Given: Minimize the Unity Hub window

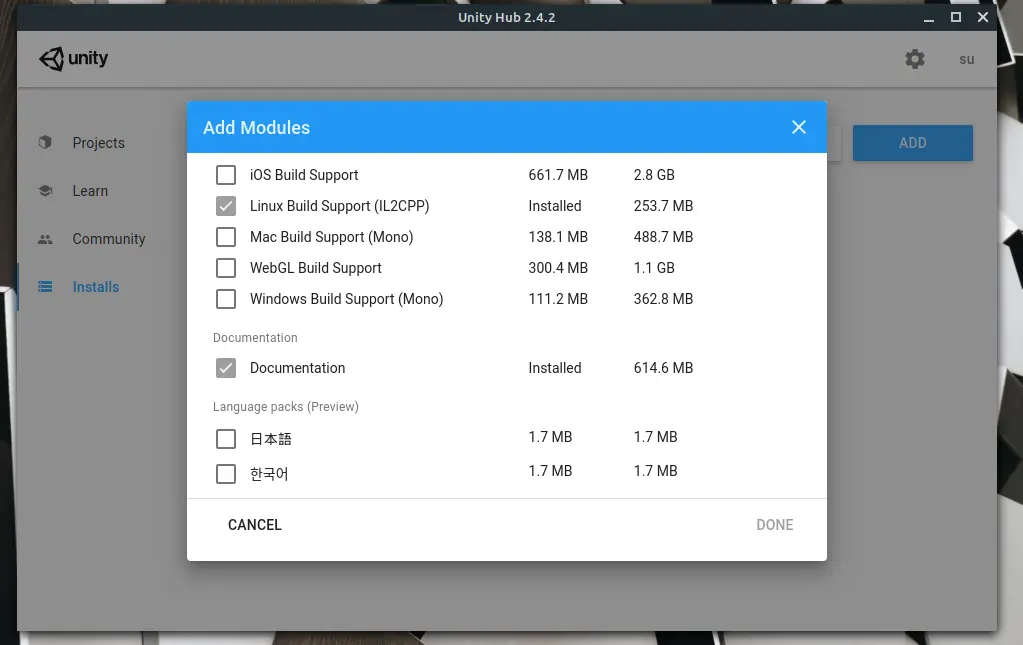Looking at the screenshot, I should pos(928,18).
